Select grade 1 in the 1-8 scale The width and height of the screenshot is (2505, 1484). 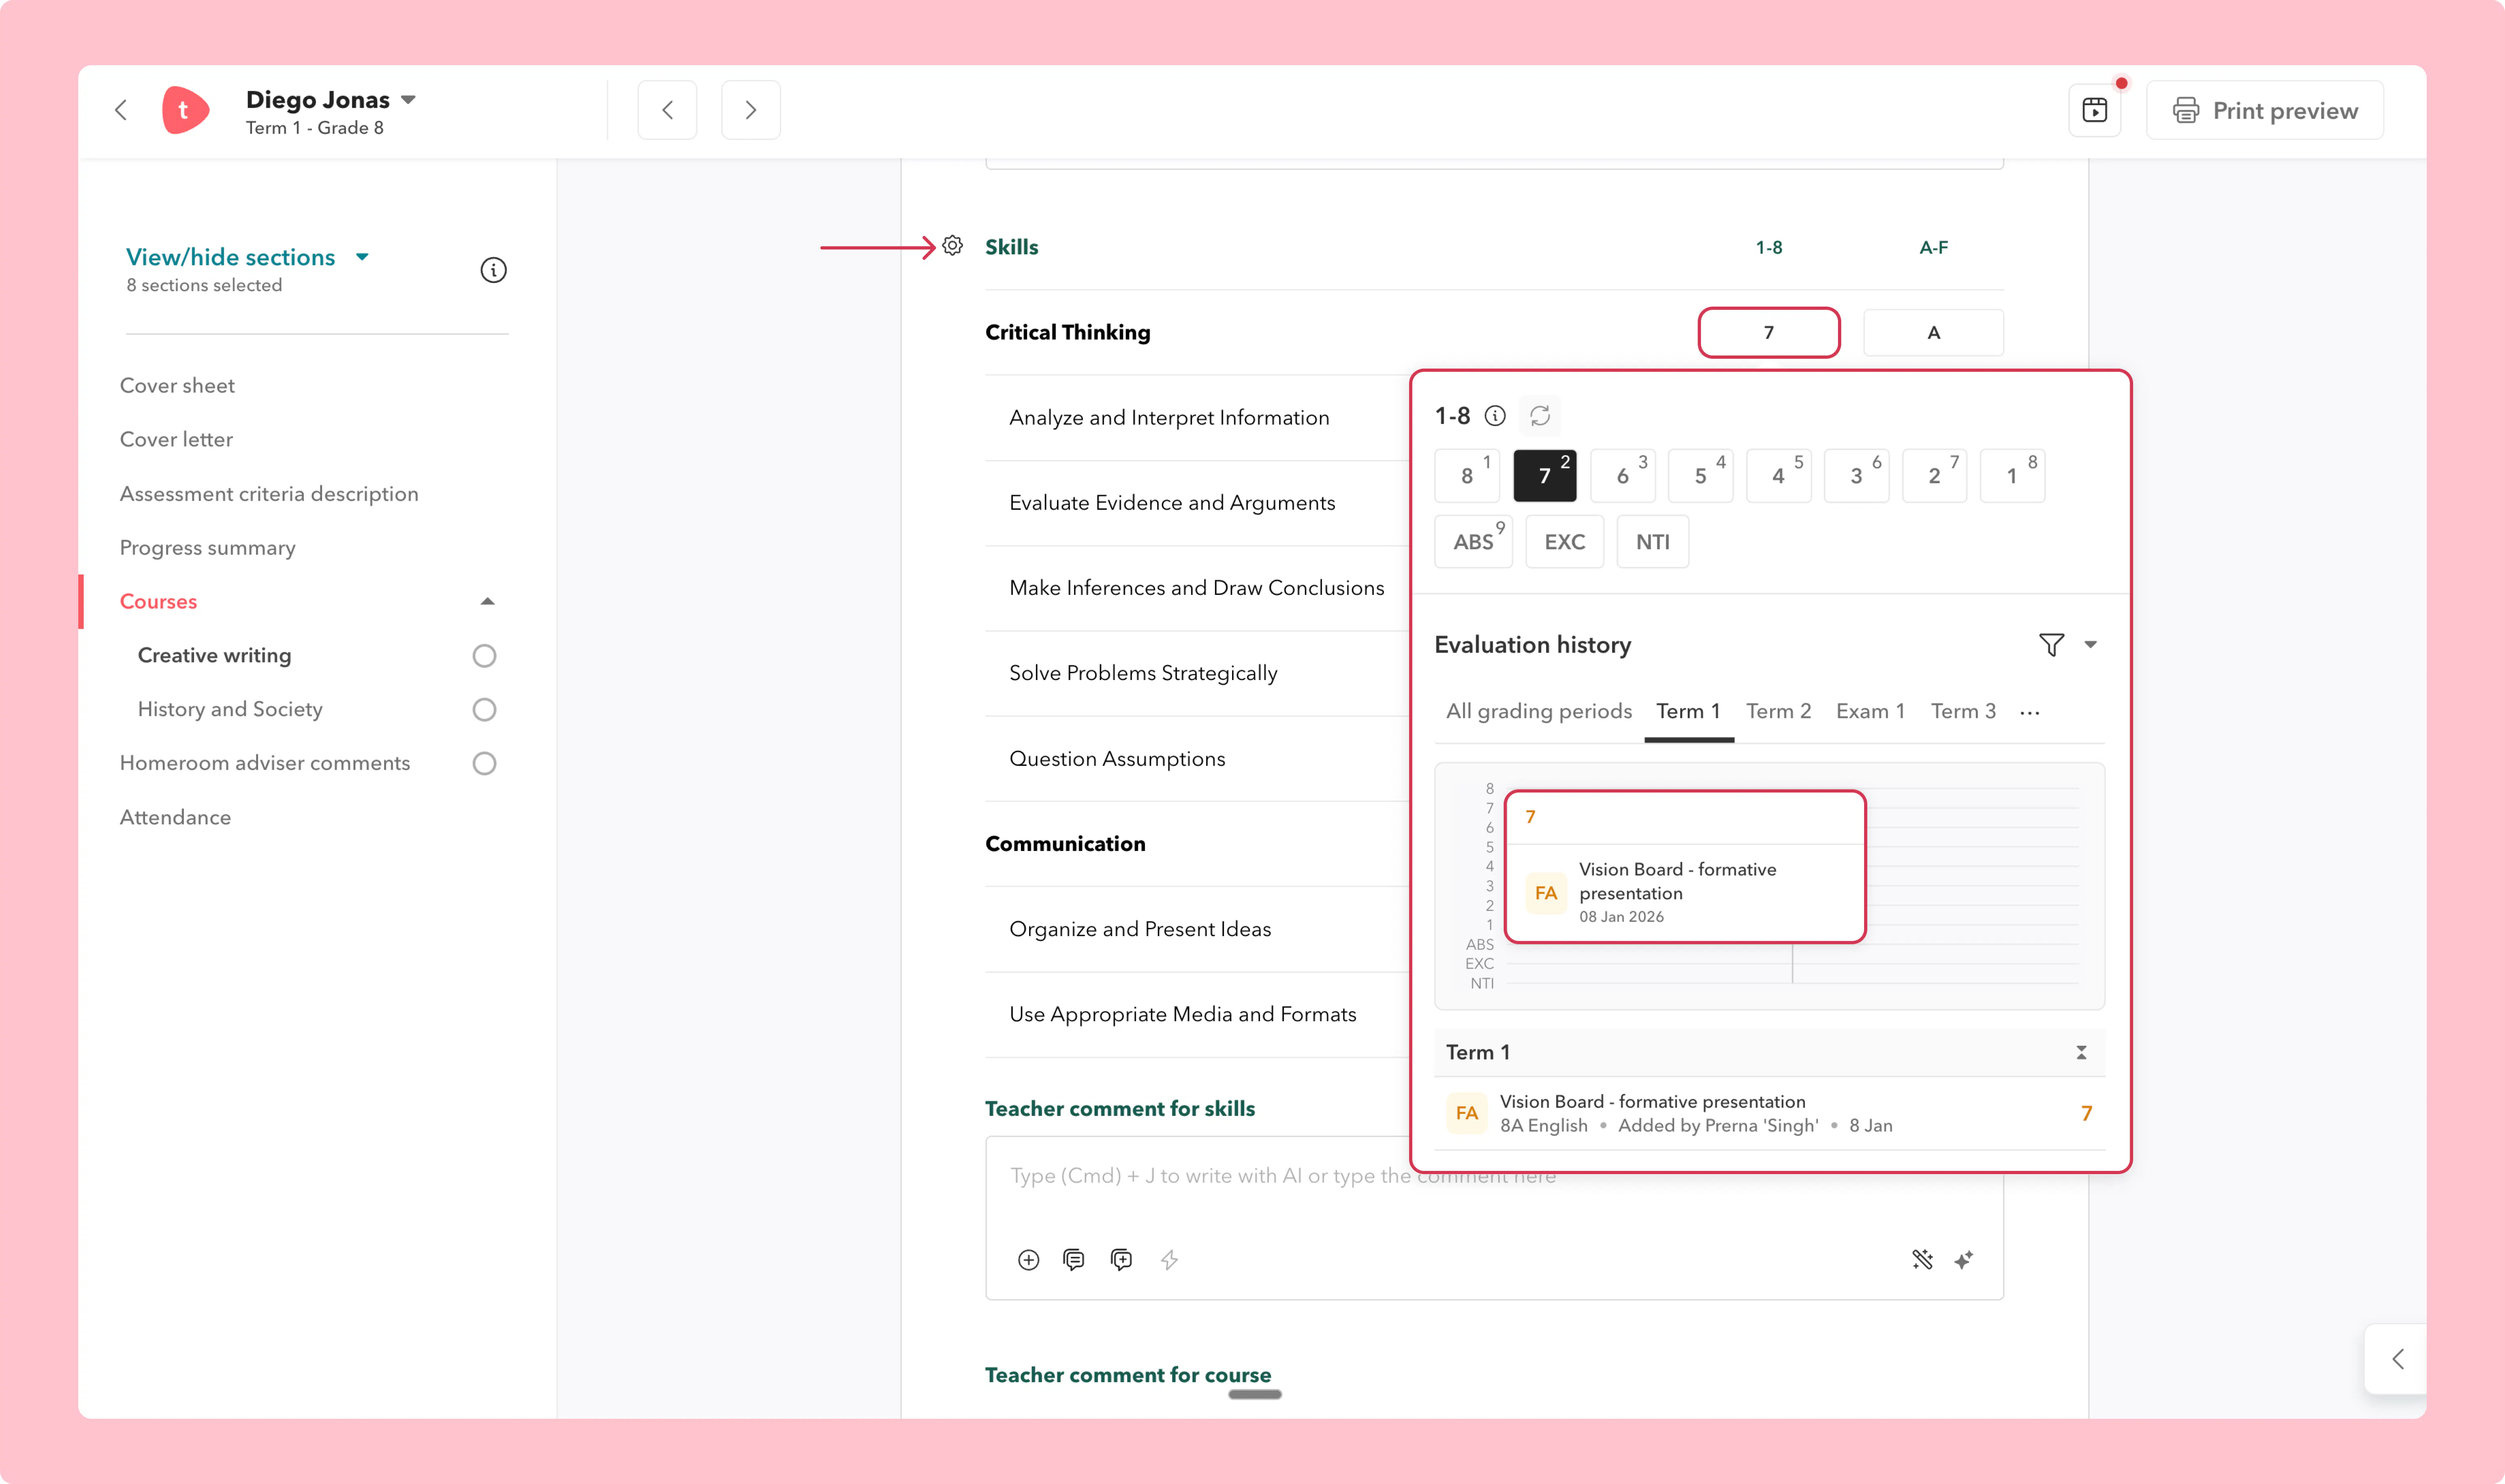[2012, 476]
